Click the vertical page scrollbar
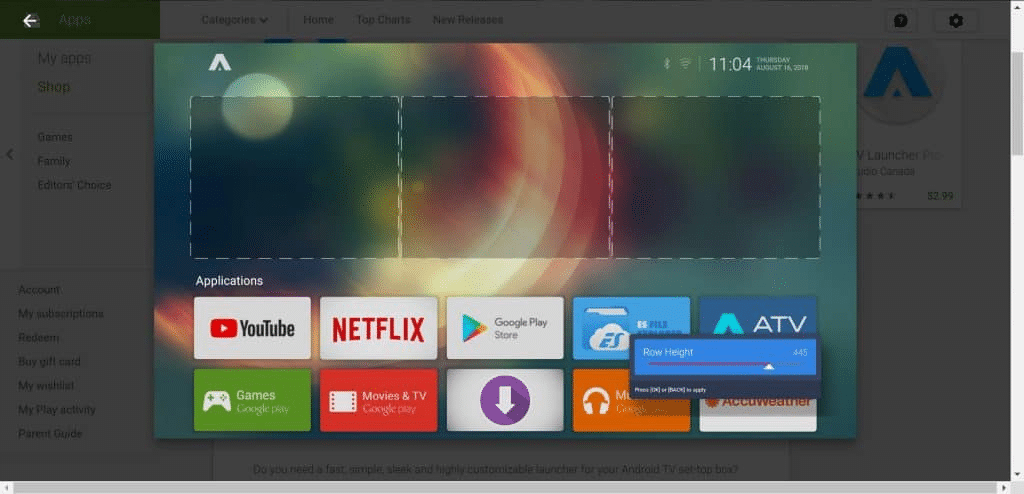 (1016, 100)
